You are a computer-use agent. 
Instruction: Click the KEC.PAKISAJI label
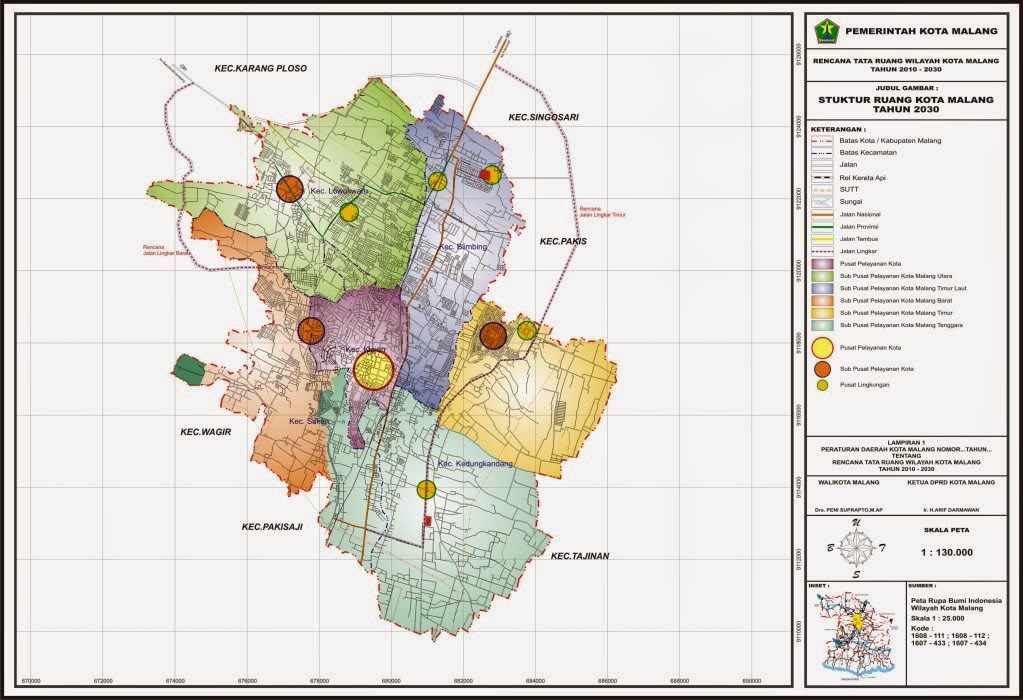(272, 526)
